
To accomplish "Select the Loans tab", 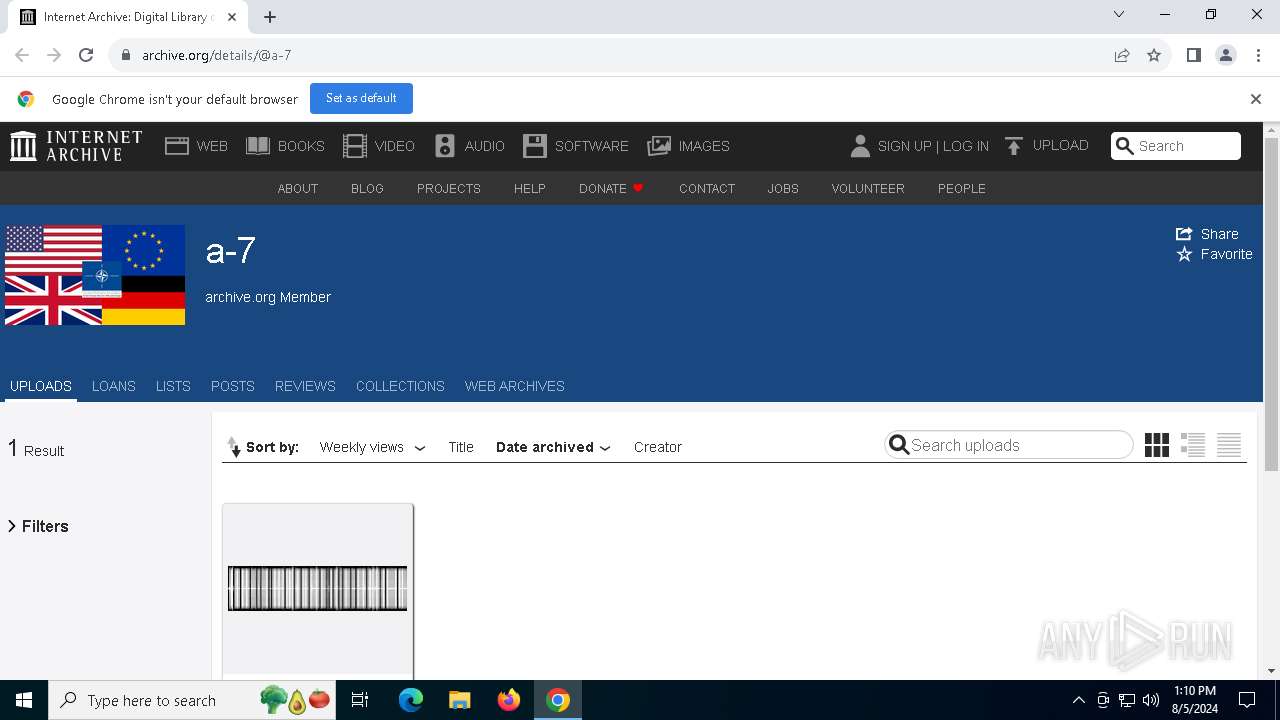I will click(114, 386).
